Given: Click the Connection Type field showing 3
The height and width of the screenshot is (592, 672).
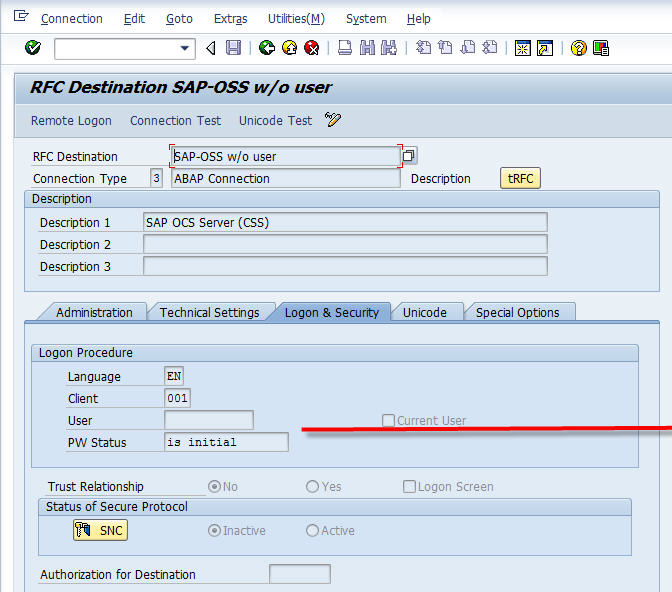Looking at the screenshot, I should (156, 178).
